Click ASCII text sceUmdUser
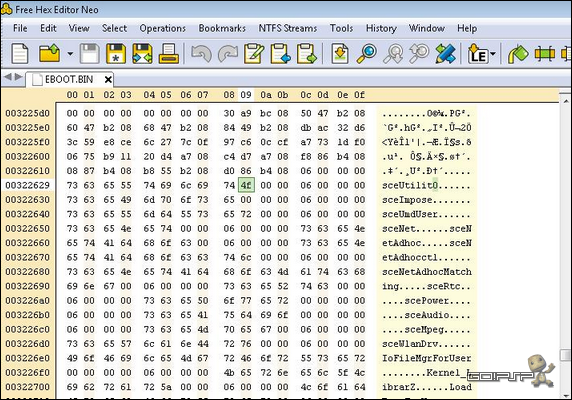The height and width of the screenshot is (400, 572). (x=410, y=214)
